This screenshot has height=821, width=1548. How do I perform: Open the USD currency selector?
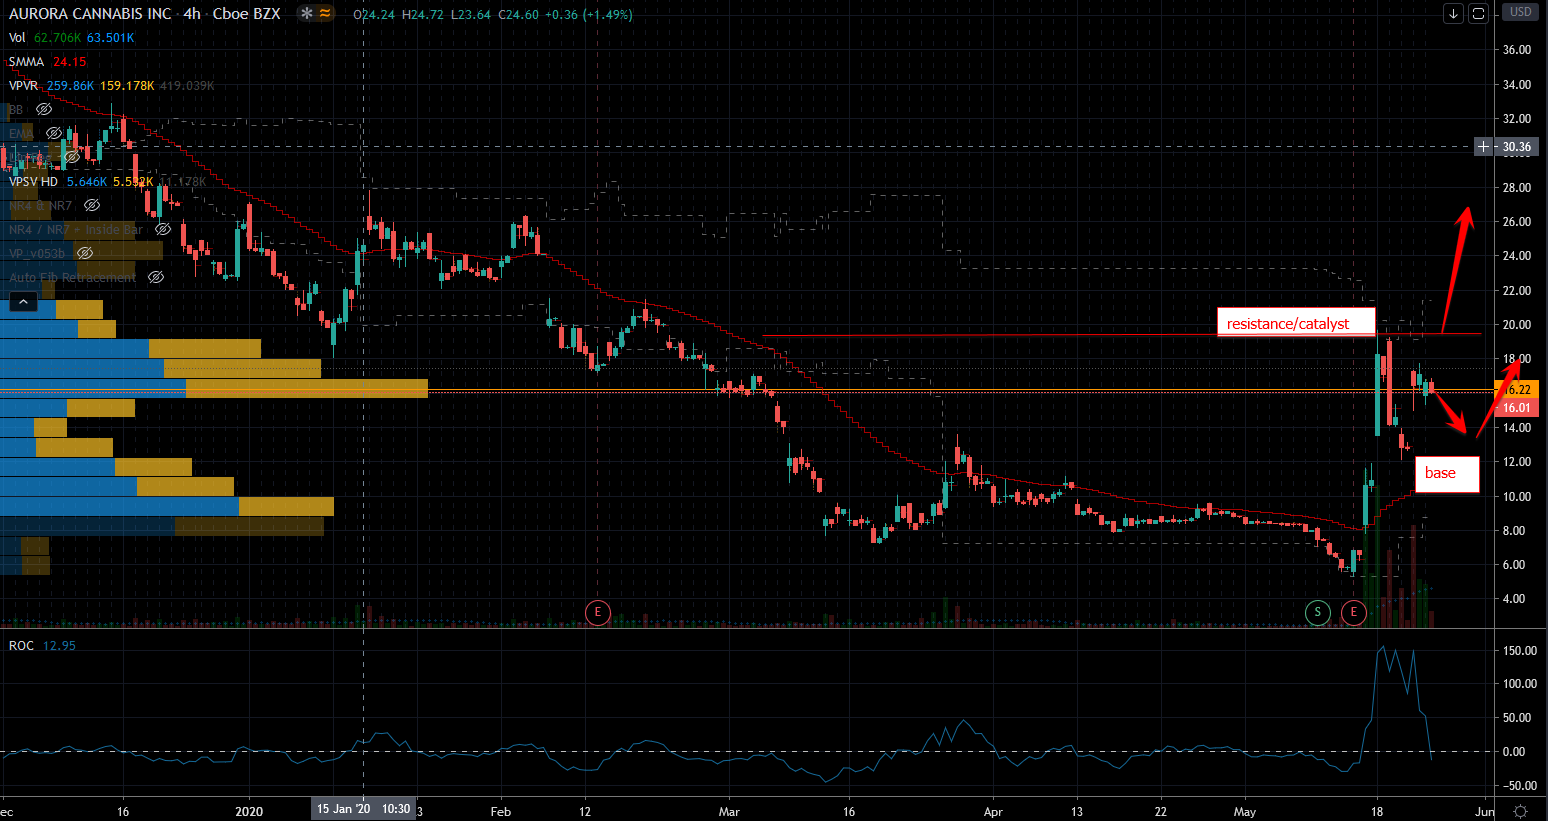tap(1521, 12)
